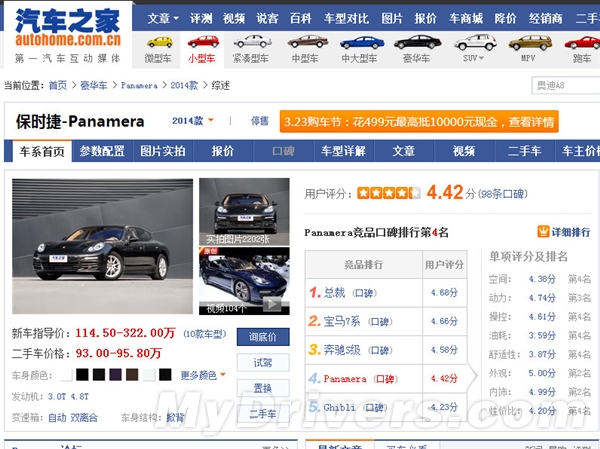Open the 中型车 brown car icon
Image resolution: width=600 pixels, height=449 pixels.
coord(308,41)
